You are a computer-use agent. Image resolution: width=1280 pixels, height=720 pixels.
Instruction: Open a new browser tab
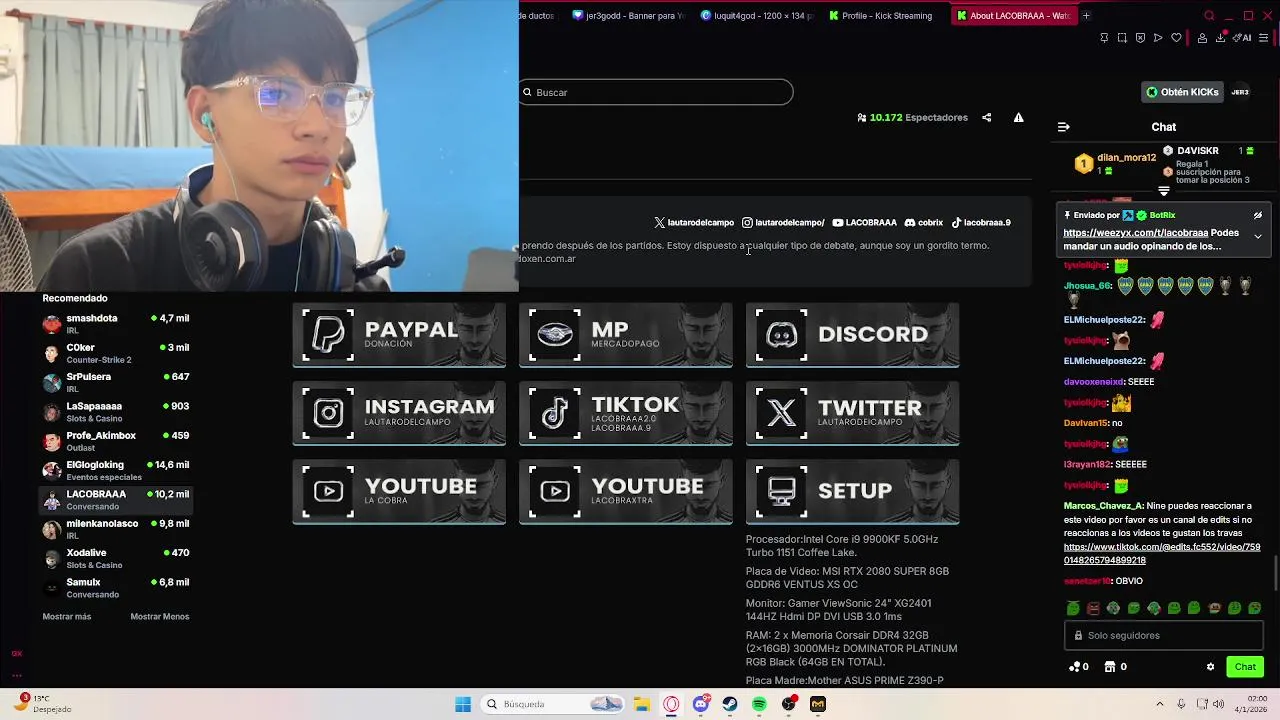[1086, 15]
